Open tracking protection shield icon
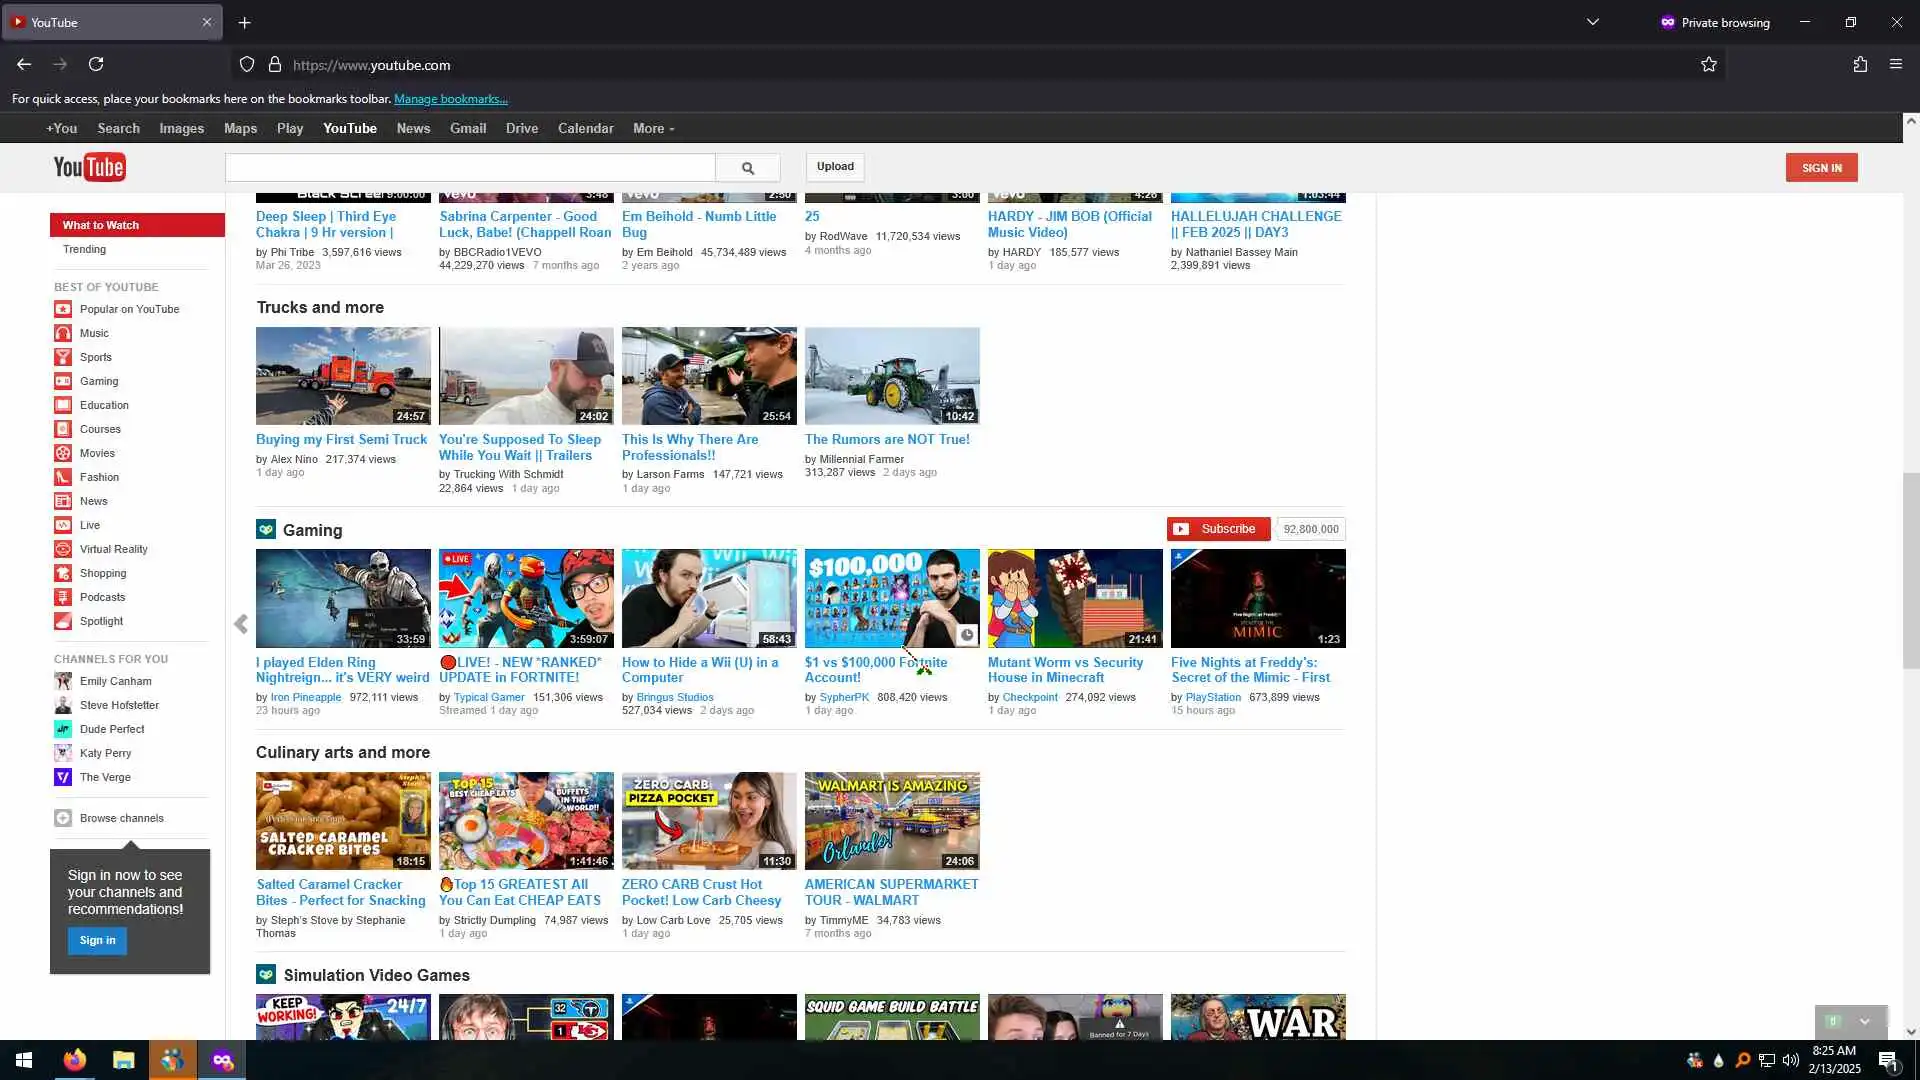This screenshot has height=1080, width=1920. [247, 65]
